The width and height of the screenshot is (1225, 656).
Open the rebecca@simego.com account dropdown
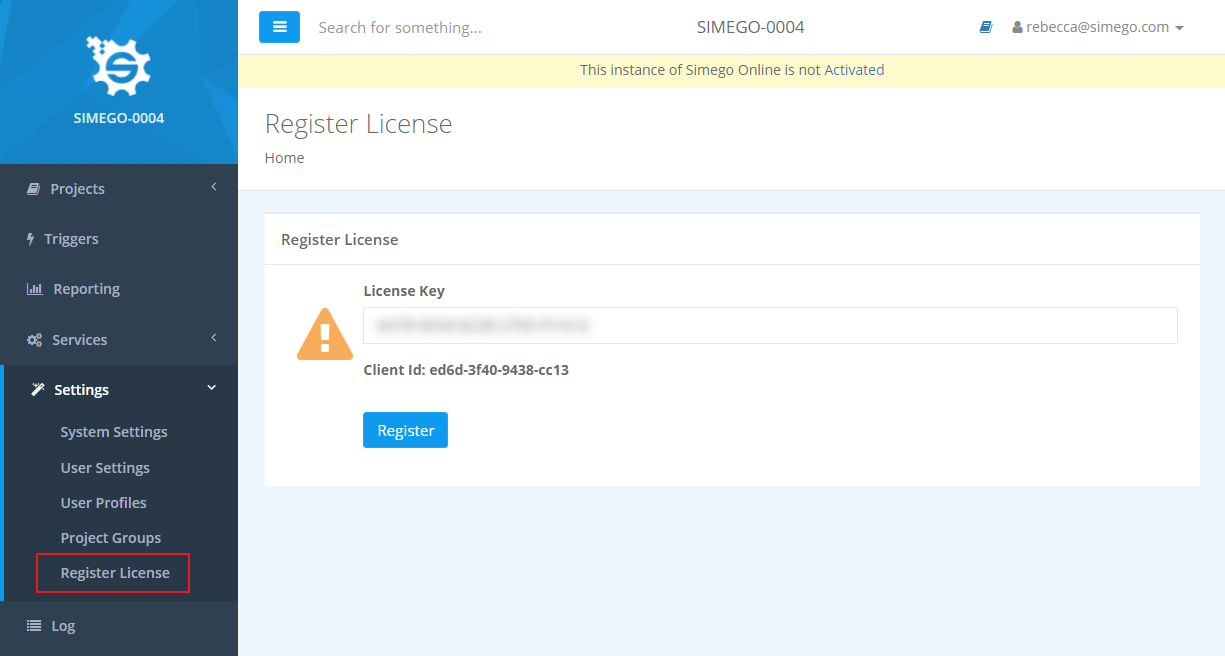coord(1098,27)
